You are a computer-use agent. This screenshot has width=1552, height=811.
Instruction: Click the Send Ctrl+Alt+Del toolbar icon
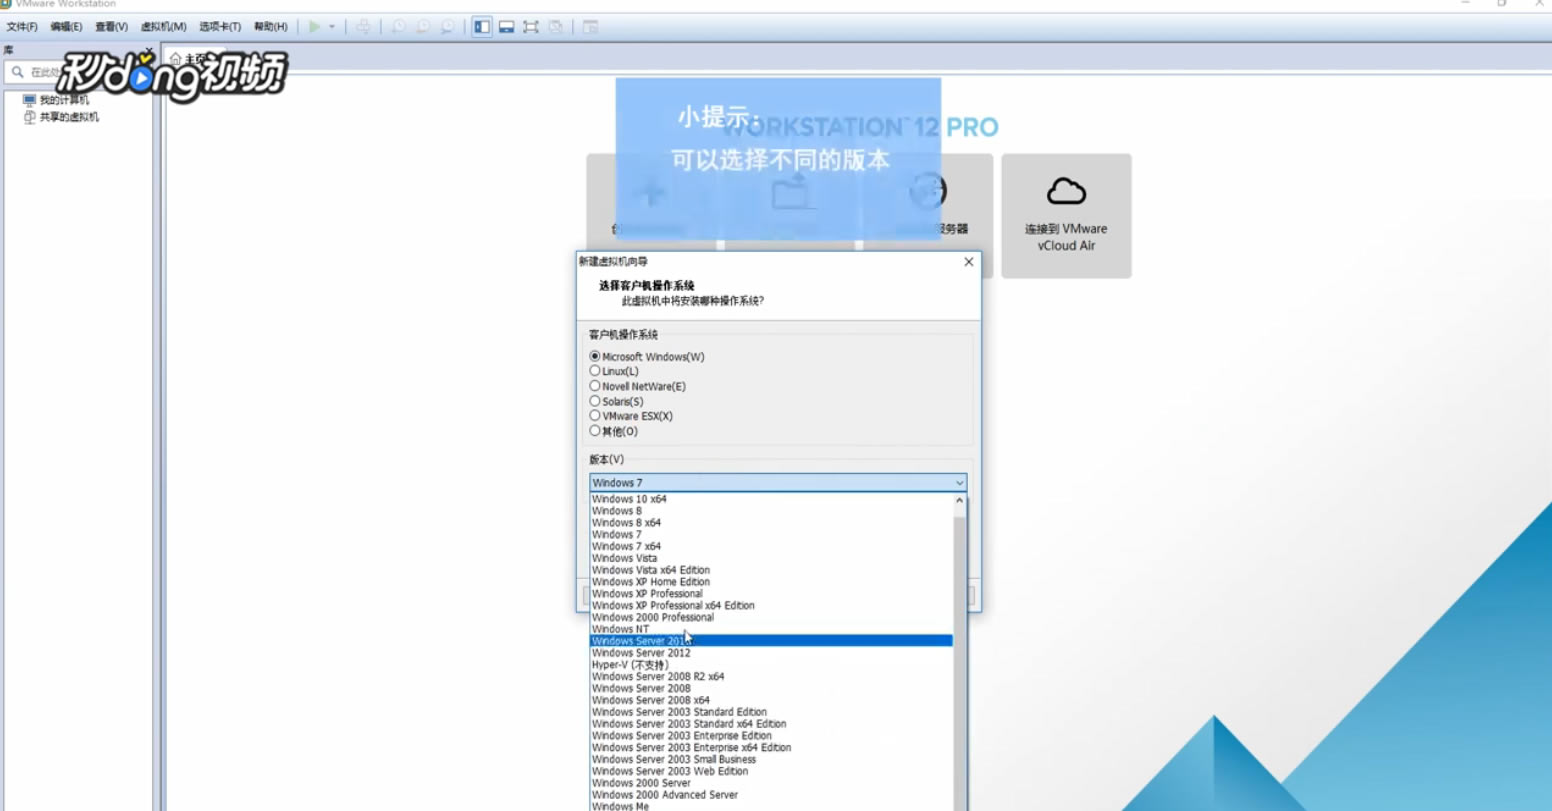tap(363, 27)
